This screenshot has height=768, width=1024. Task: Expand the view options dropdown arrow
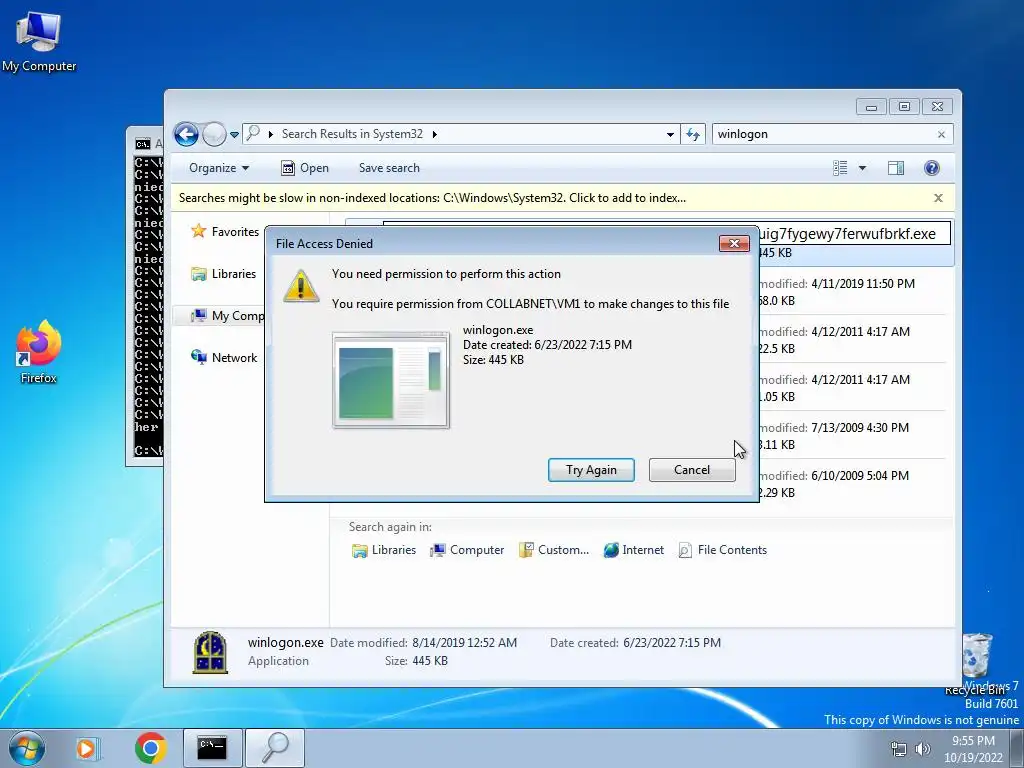point(862,168)
